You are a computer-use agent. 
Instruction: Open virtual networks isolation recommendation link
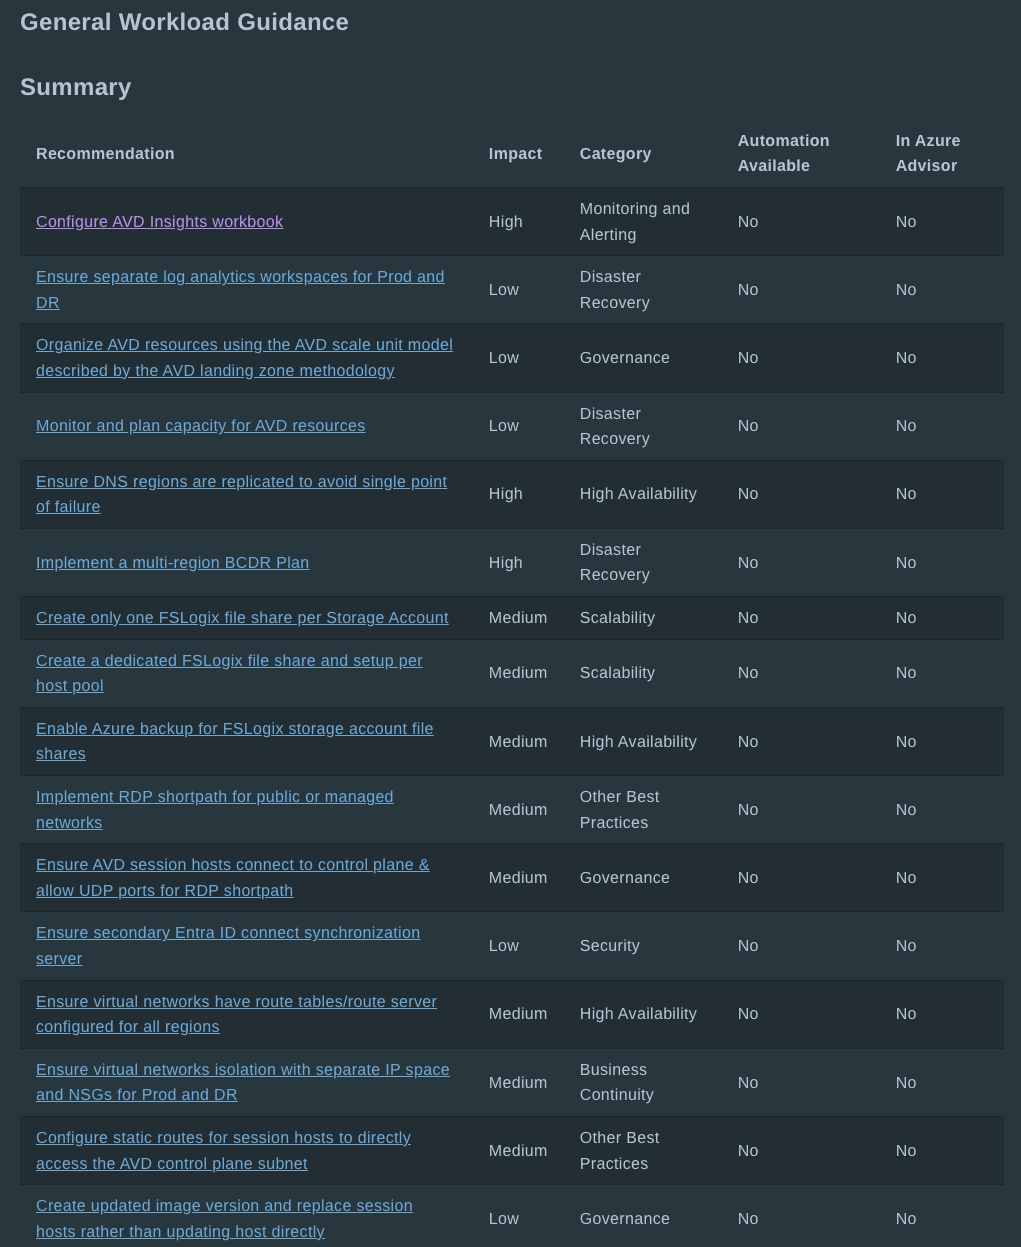pos(242,1070)
